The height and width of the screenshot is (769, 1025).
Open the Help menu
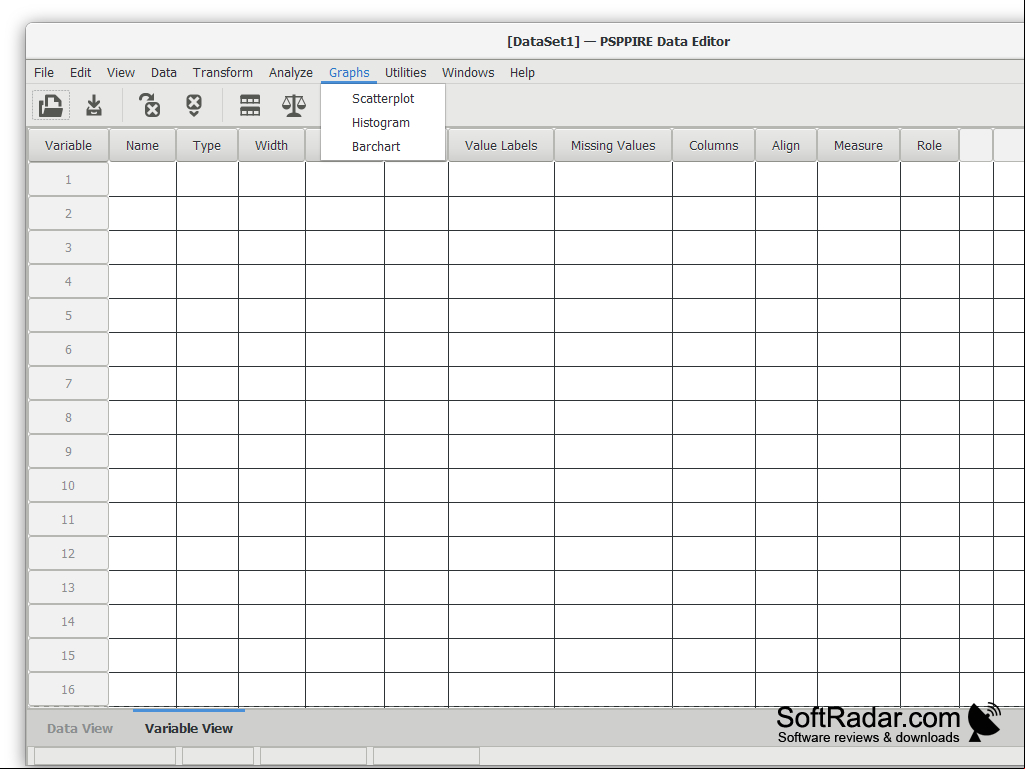tap(522, 73)
